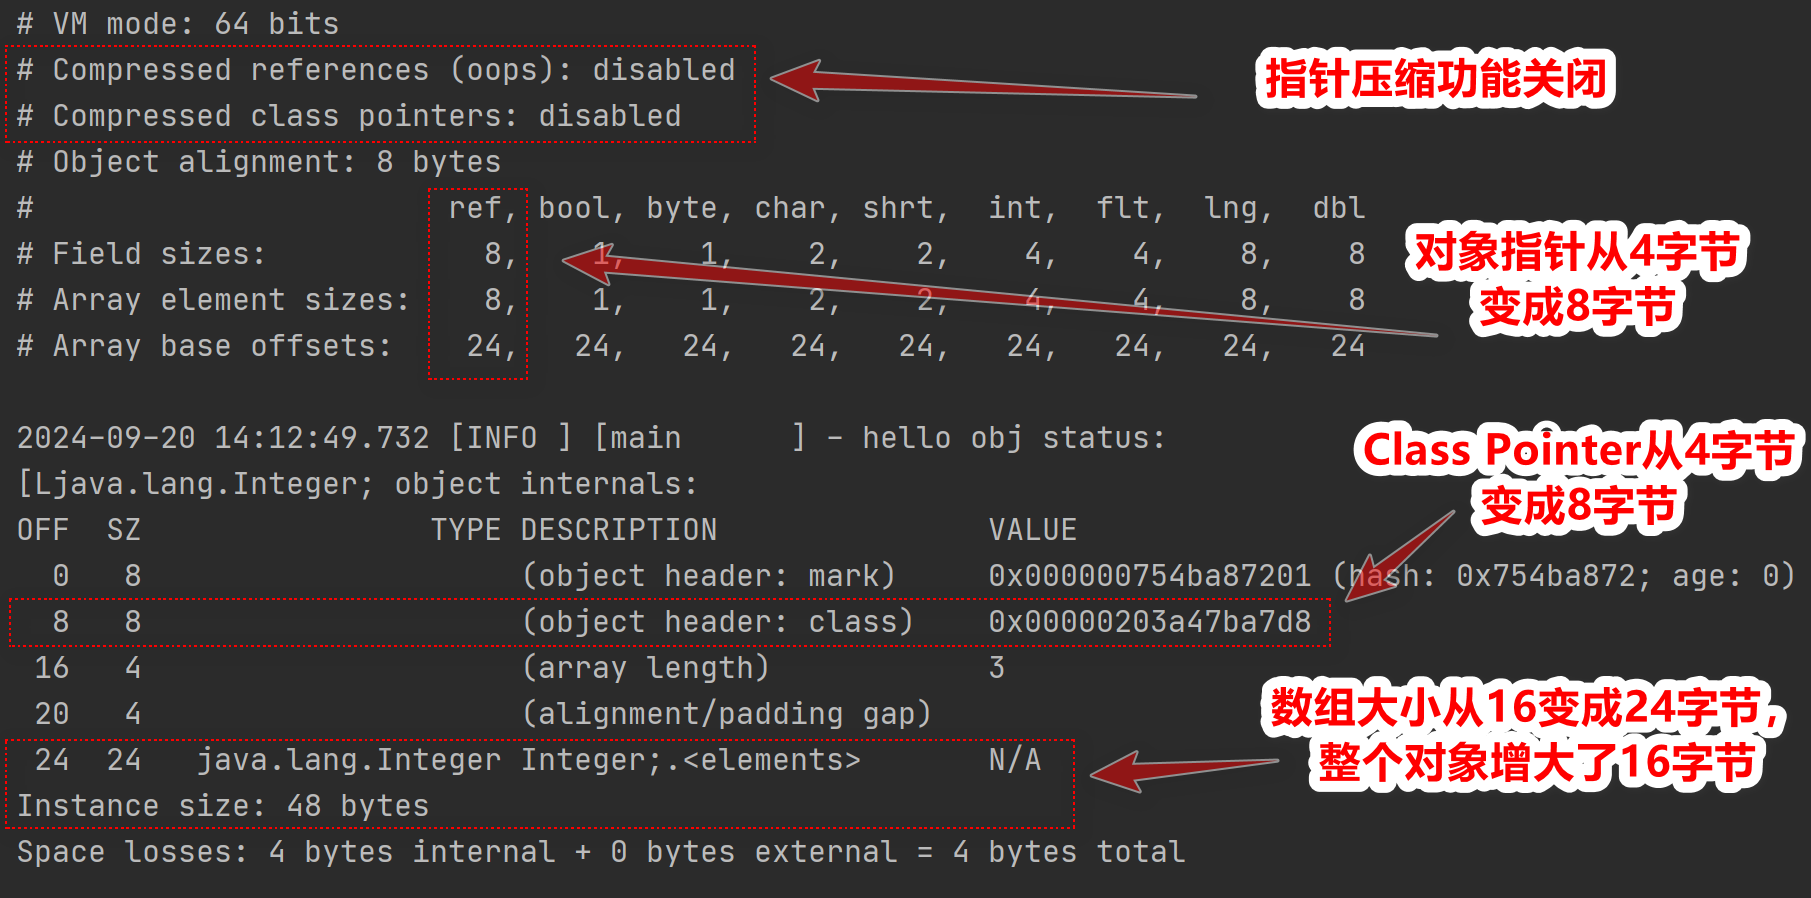This screenshot has height=898, width=1811.
Task: Click the 'dbl' column header
Action: (x=1338, y=208)
